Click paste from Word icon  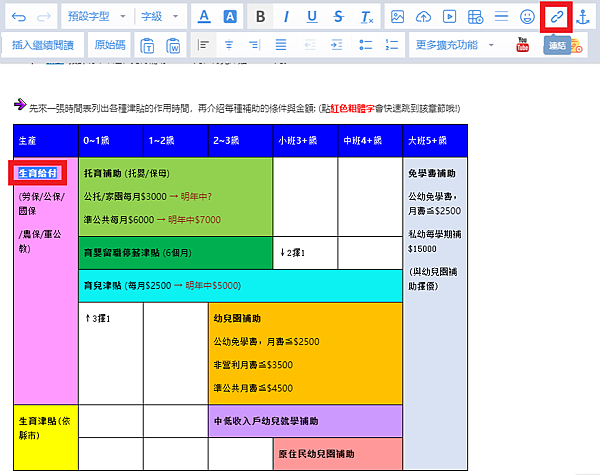[x=173, y=46]
